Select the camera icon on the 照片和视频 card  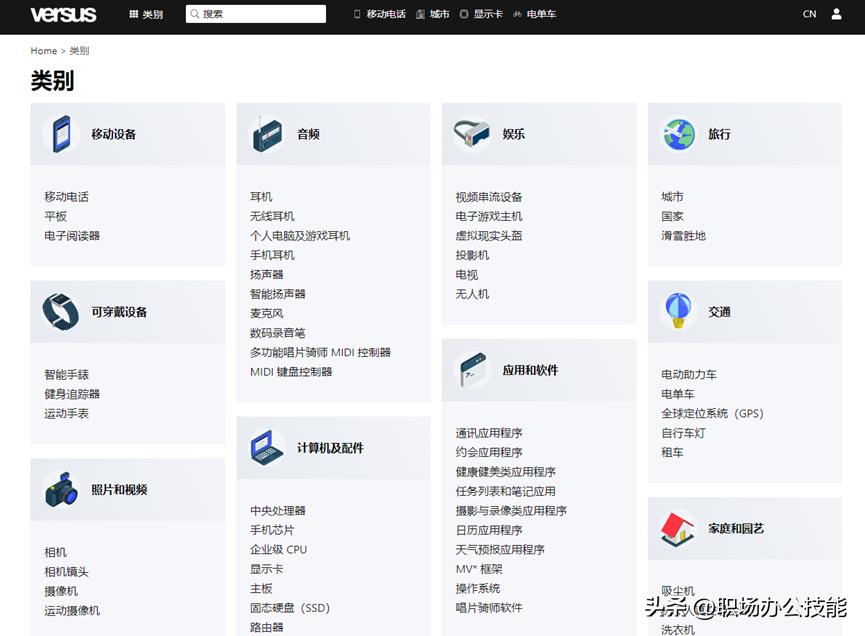(x=59, y=488)
